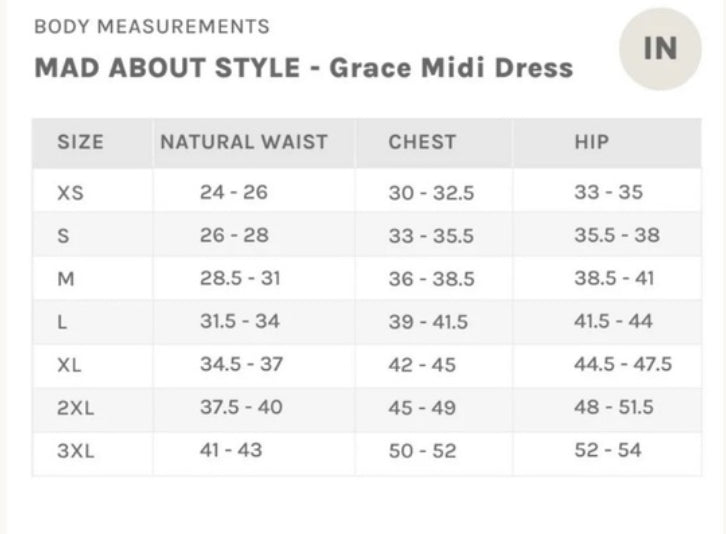726x534 pixels.
Task: Click the M hip value 38.5 - 41
Action: (x=614, y=278)
